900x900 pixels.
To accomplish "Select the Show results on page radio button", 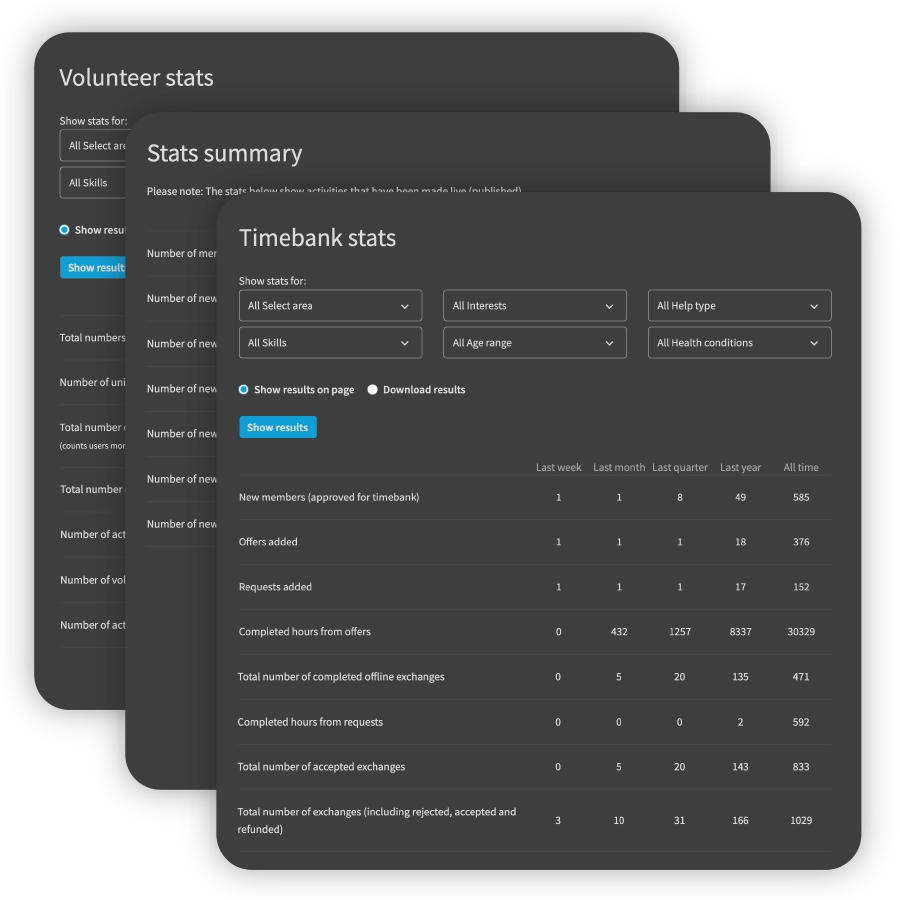I will coord(245,390).
